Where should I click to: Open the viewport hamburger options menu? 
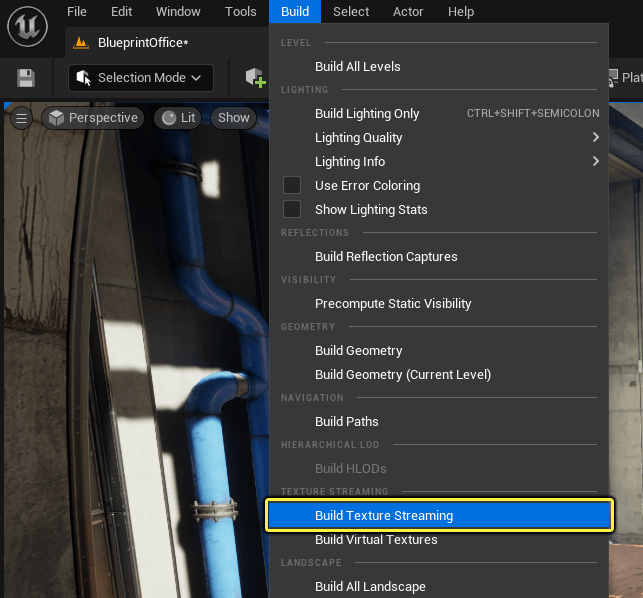coord(21,119)
